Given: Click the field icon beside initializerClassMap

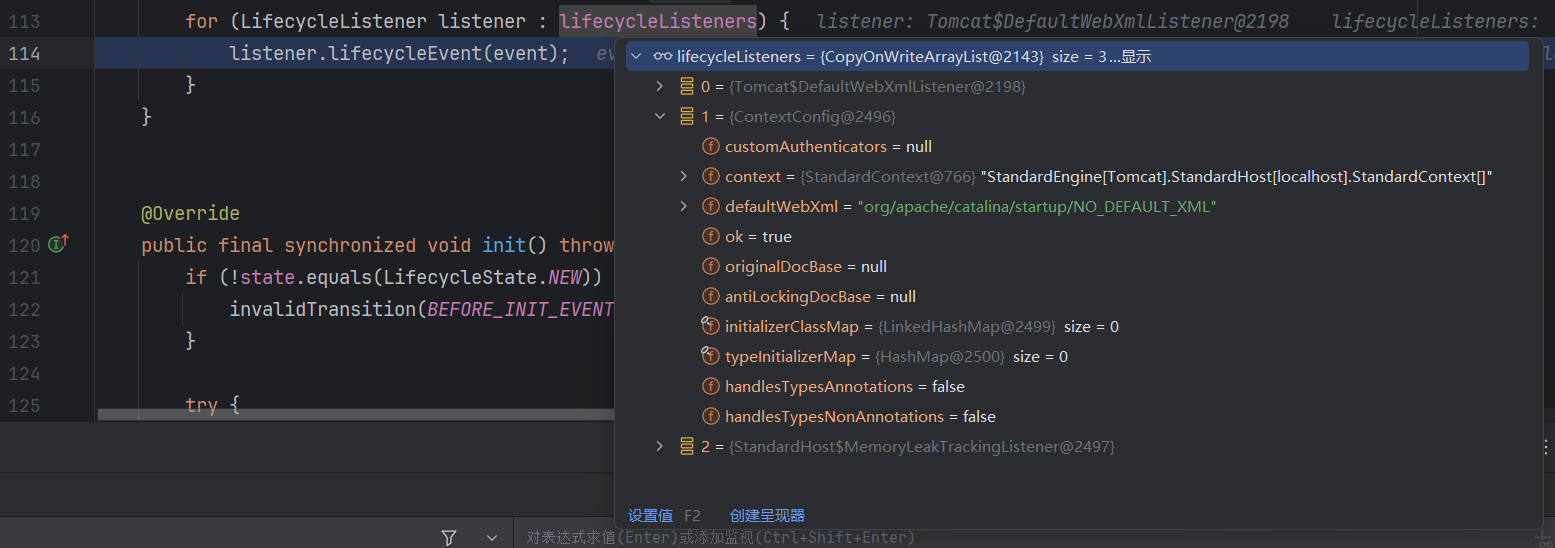Looking at the screenshot, I should [710, 326].
